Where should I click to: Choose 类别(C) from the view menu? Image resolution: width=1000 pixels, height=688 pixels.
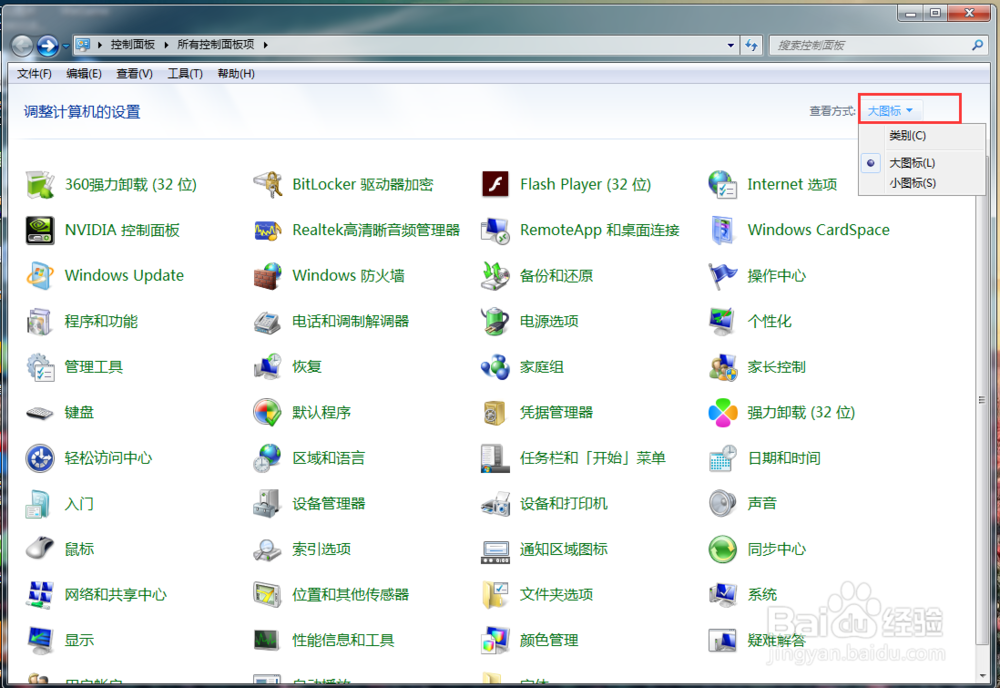pyautogui.click(x=908, y=136)
